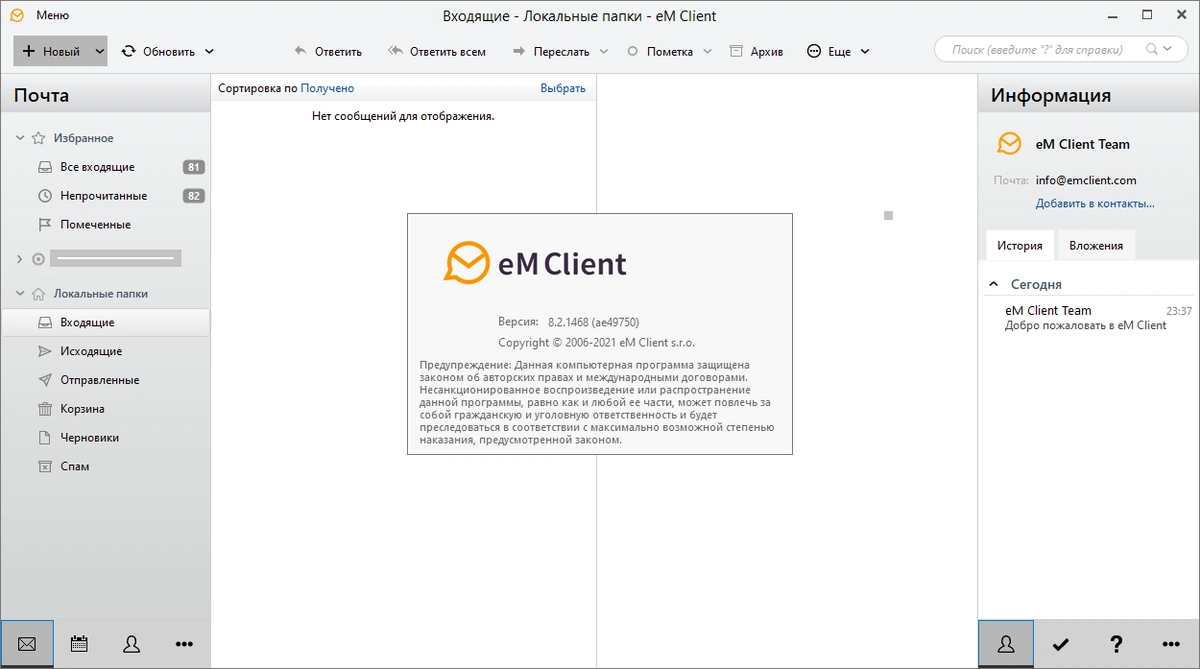1200x669 pixels.
Task: Show contact details sidebar person icon
Action: pos(1005,644)
